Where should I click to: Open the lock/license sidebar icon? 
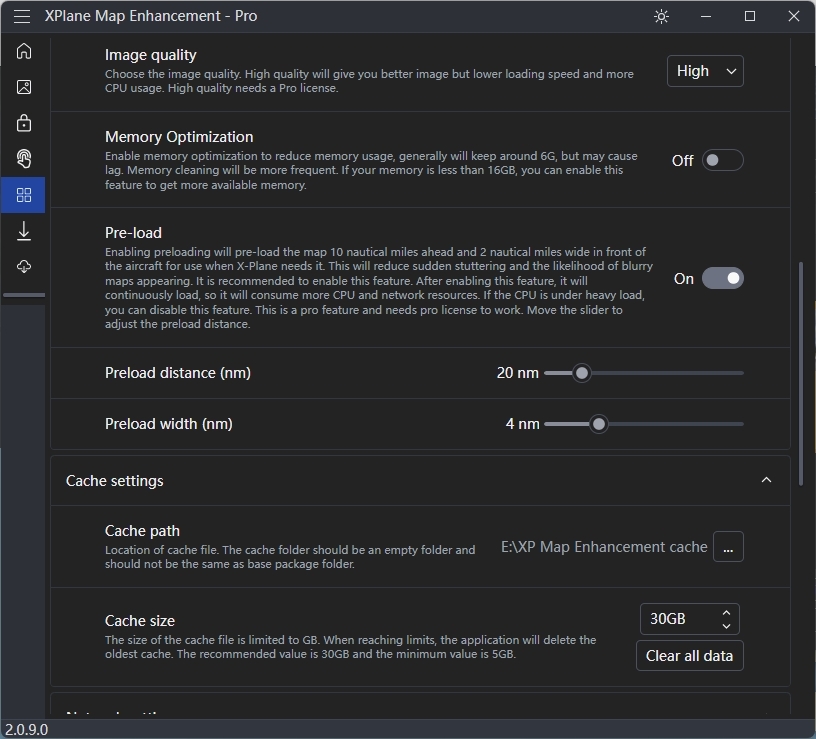(x=24, y=123)
